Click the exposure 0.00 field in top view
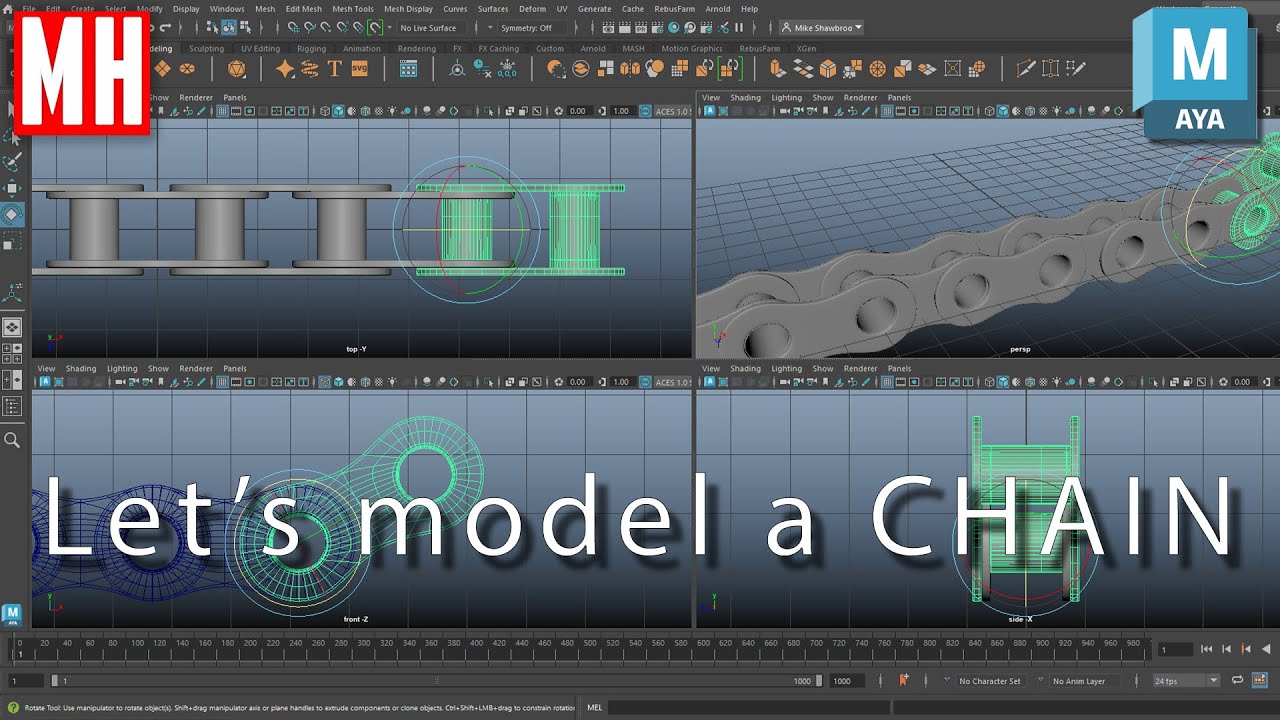Viewport: 1280px width, 720px height. point(578,111)
